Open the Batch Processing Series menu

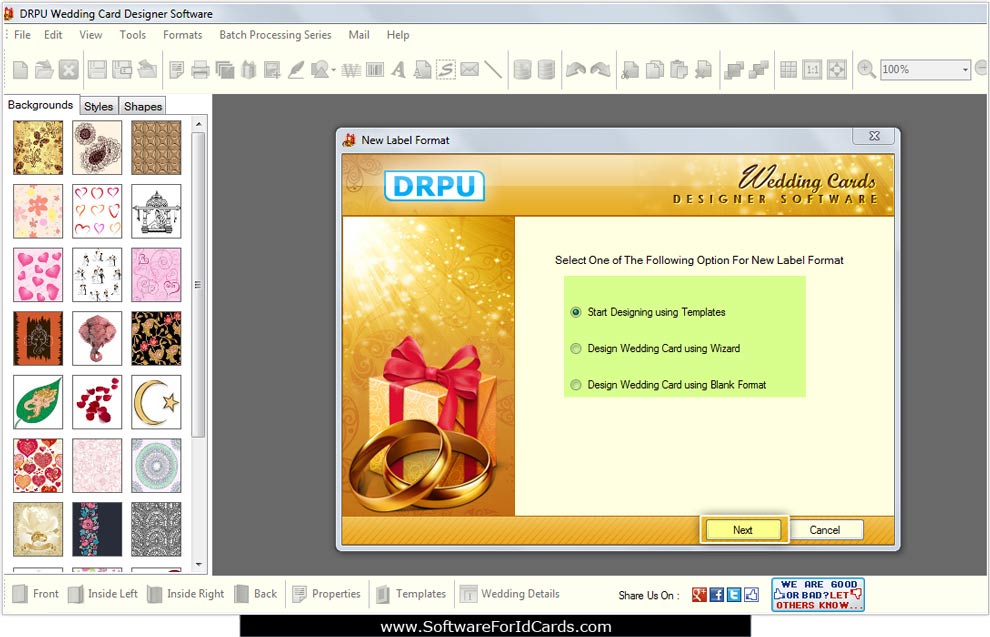[x=275, y=35]
